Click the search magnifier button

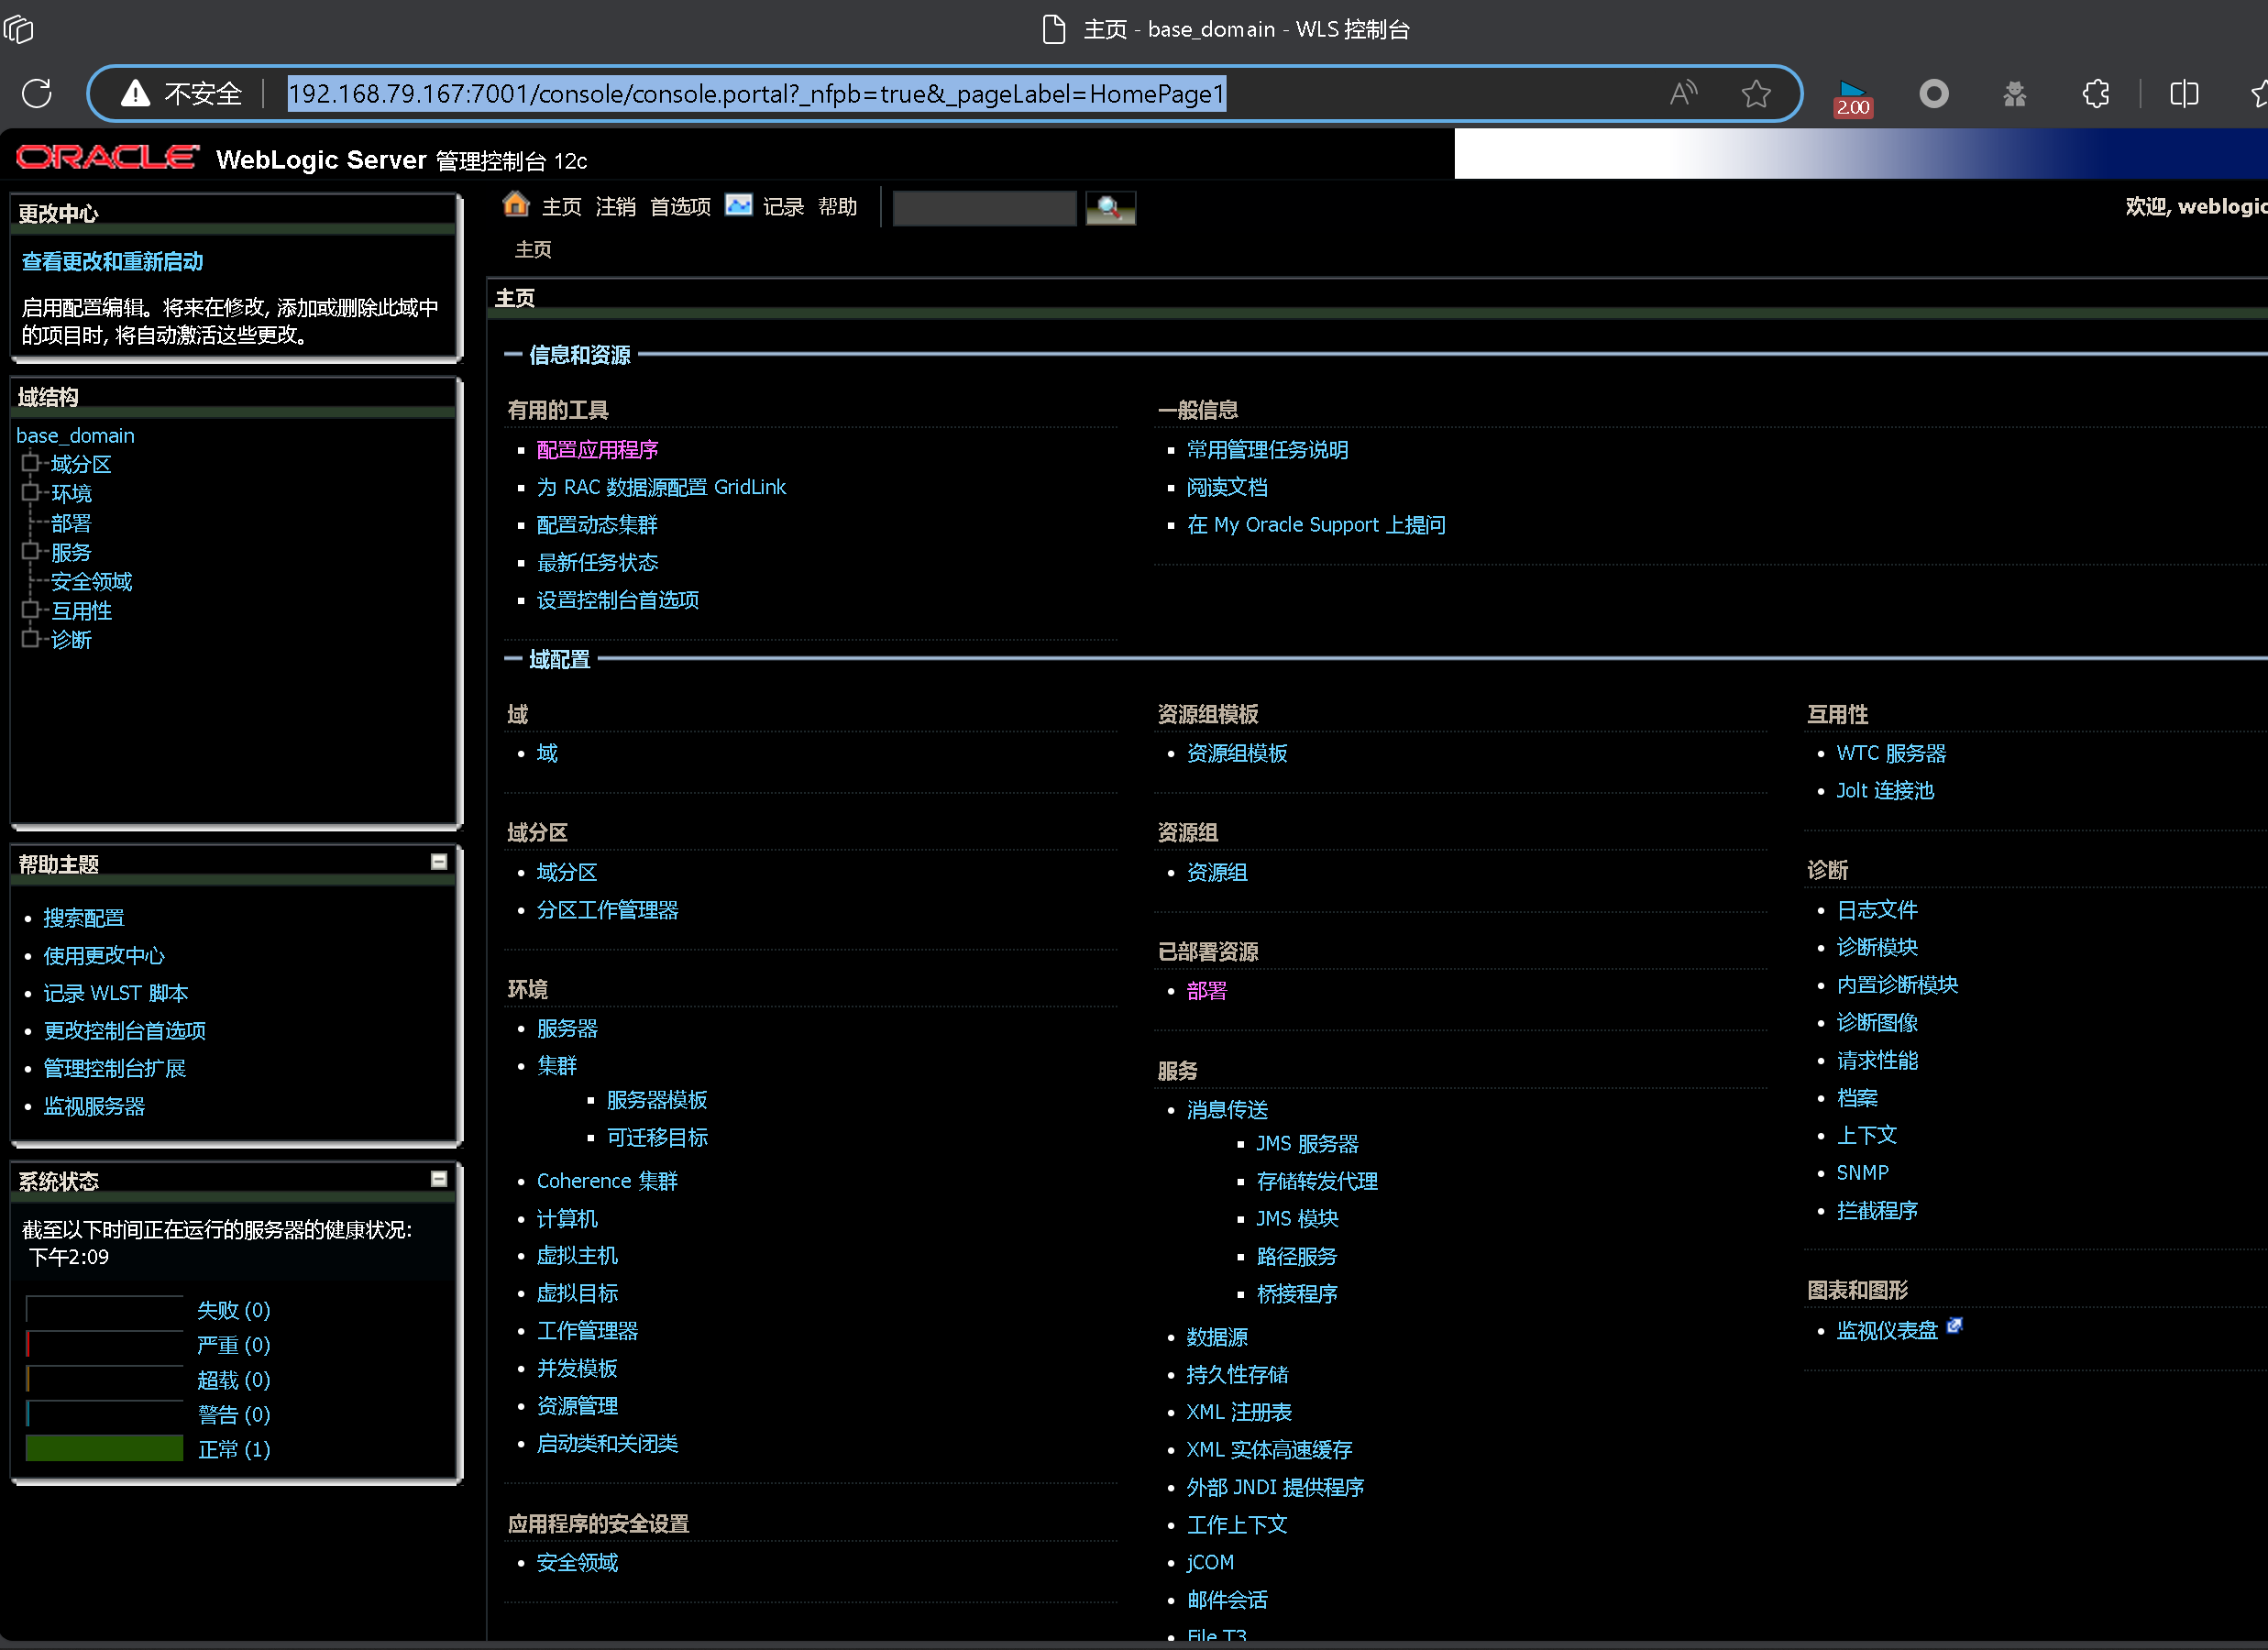pyautogui.click(x=1110, y=208)
